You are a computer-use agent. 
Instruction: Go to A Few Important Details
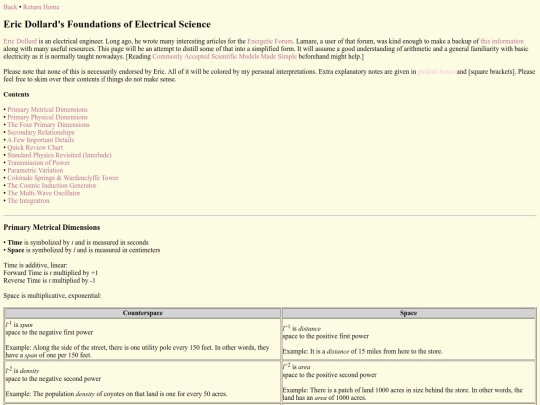point(41,140)
